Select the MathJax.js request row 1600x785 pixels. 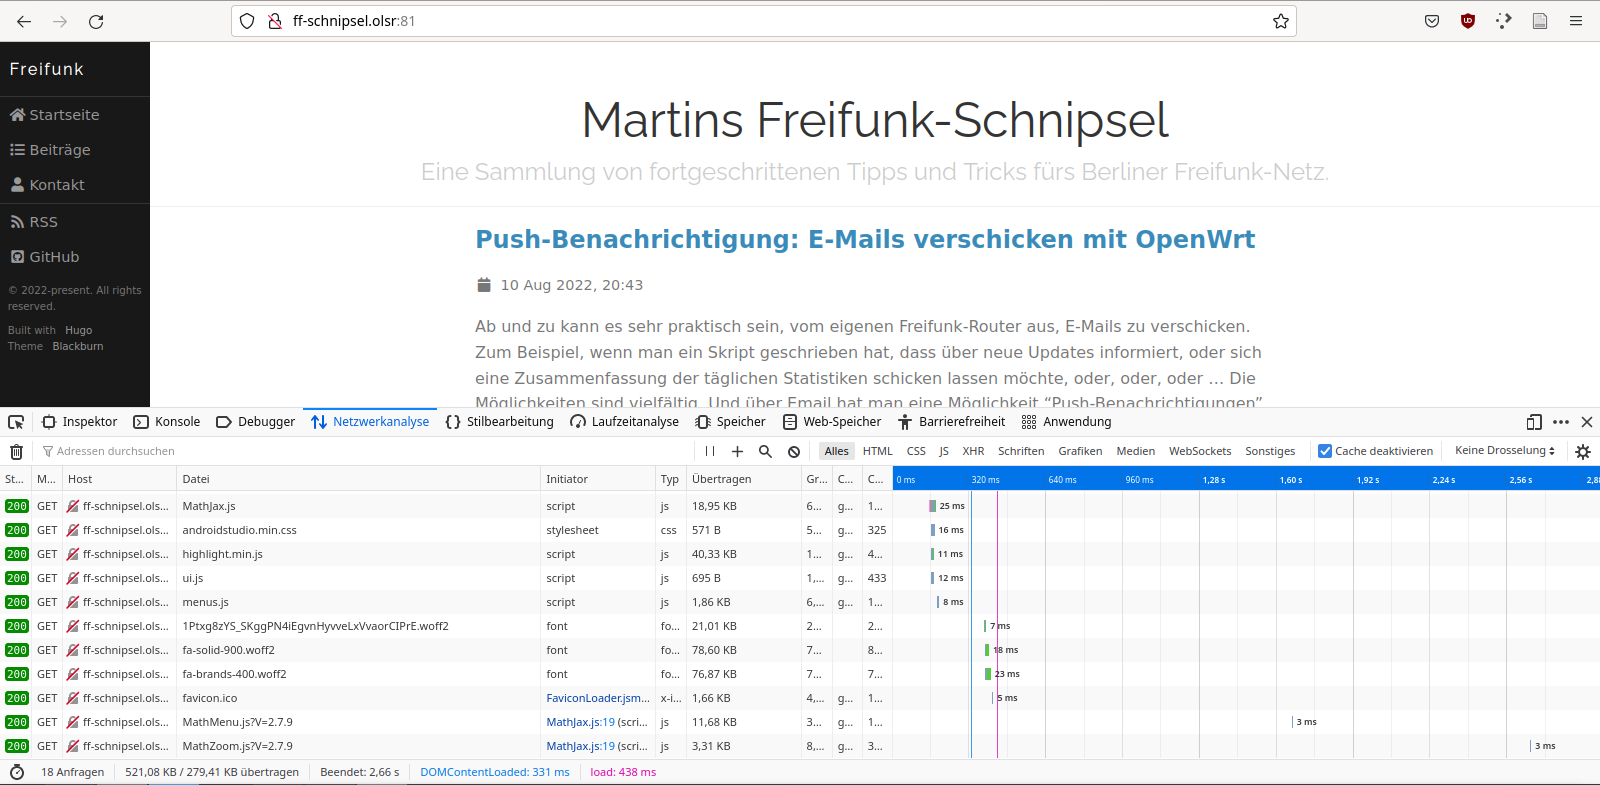800,506
